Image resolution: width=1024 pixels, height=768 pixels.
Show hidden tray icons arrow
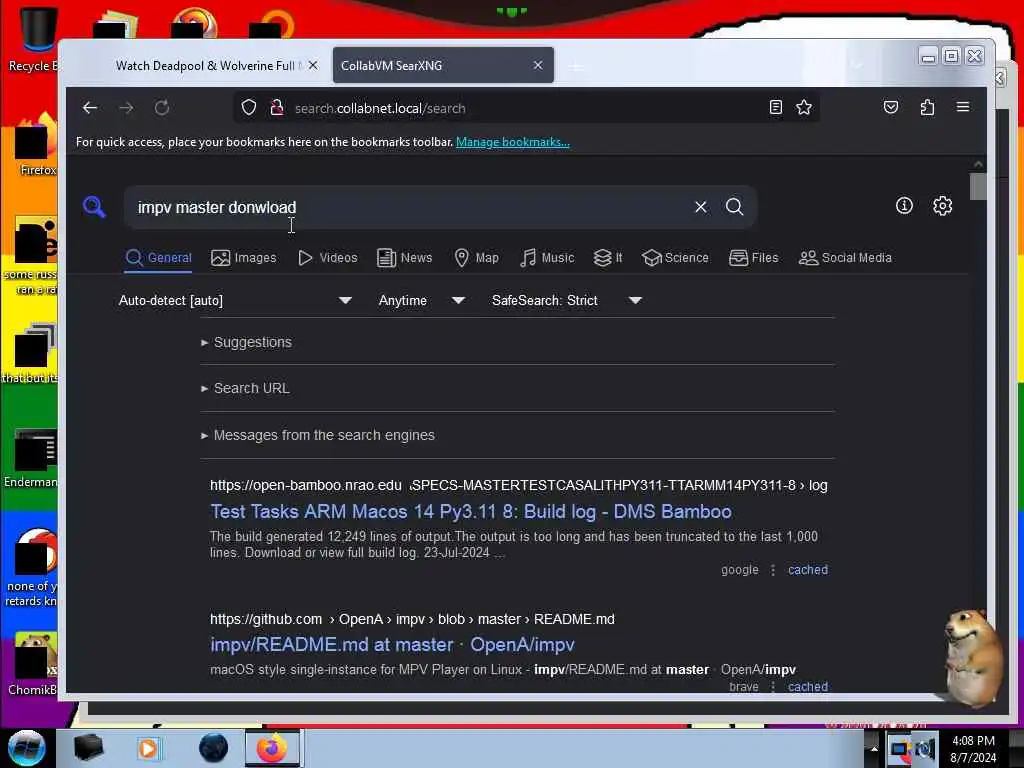coord(874,749)
